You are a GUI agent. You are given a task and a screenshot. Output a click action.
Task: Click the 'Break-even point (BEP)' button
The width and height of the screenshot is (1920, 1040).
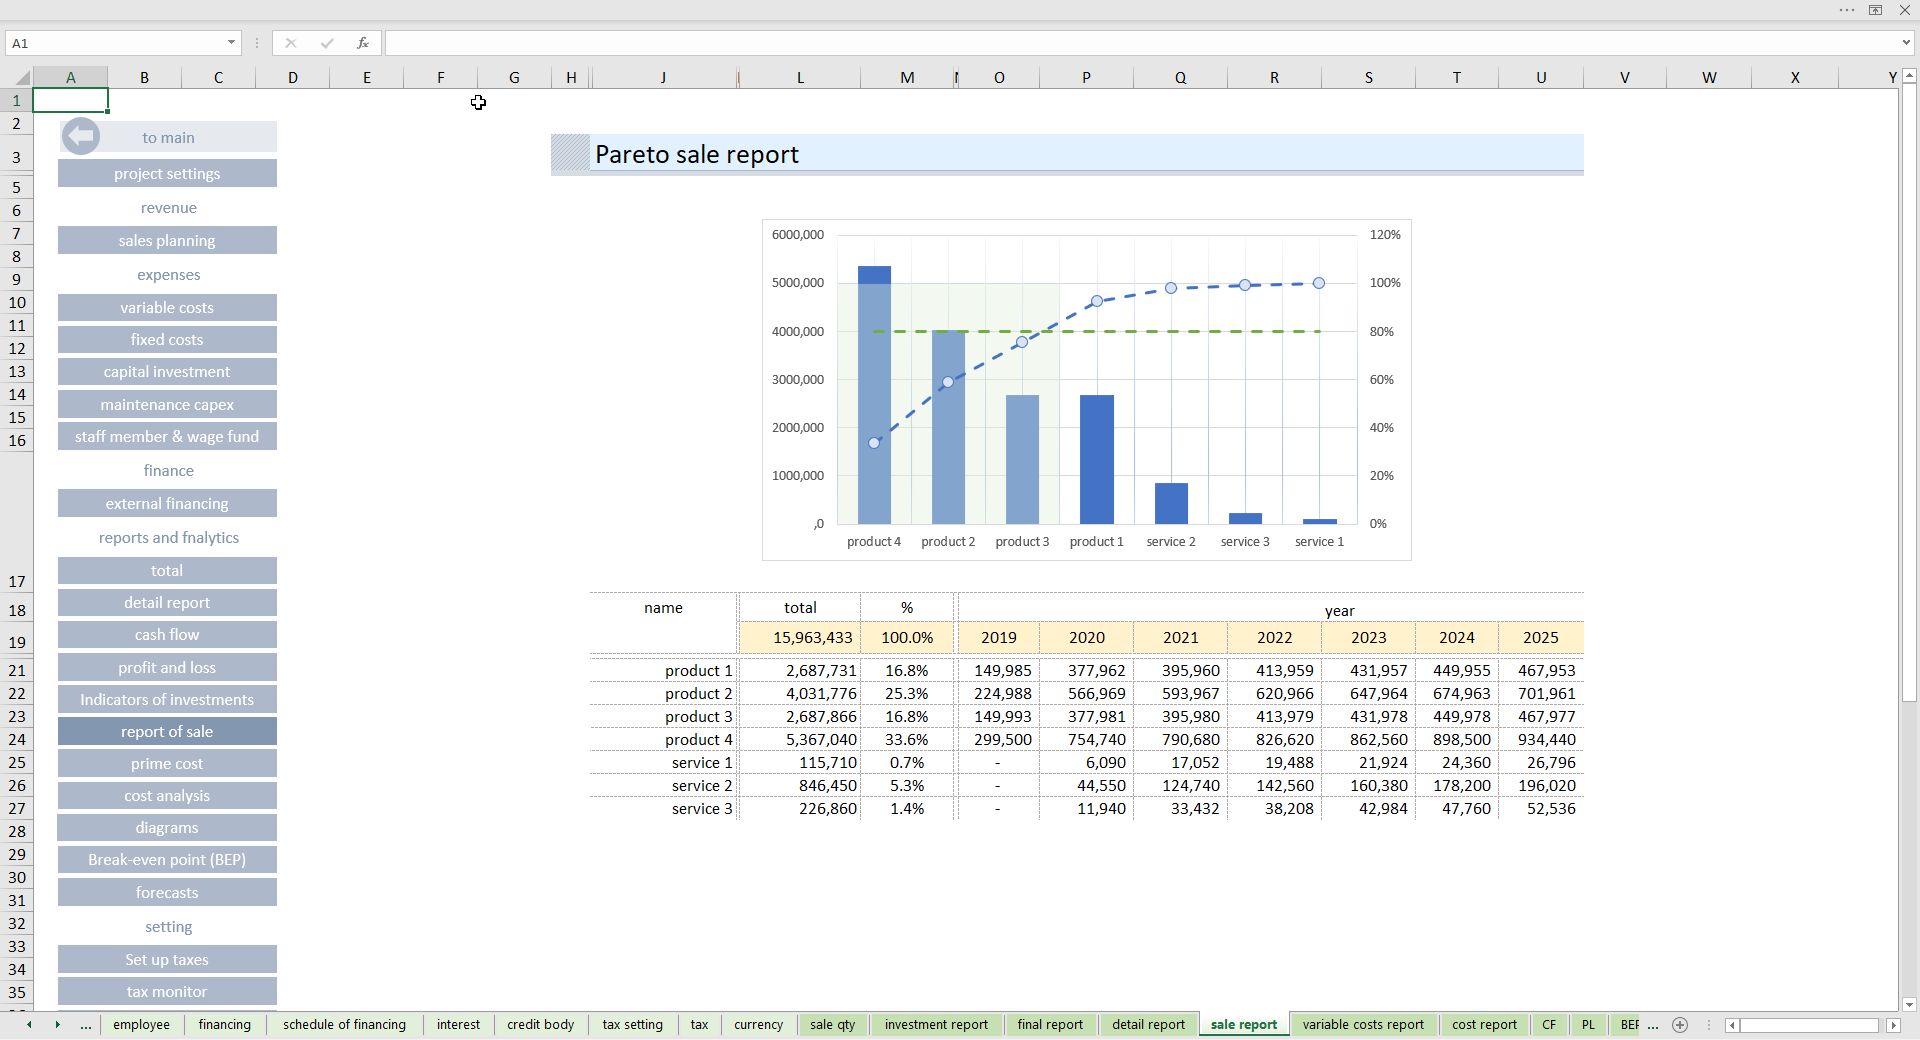click(x=167, y=859)
